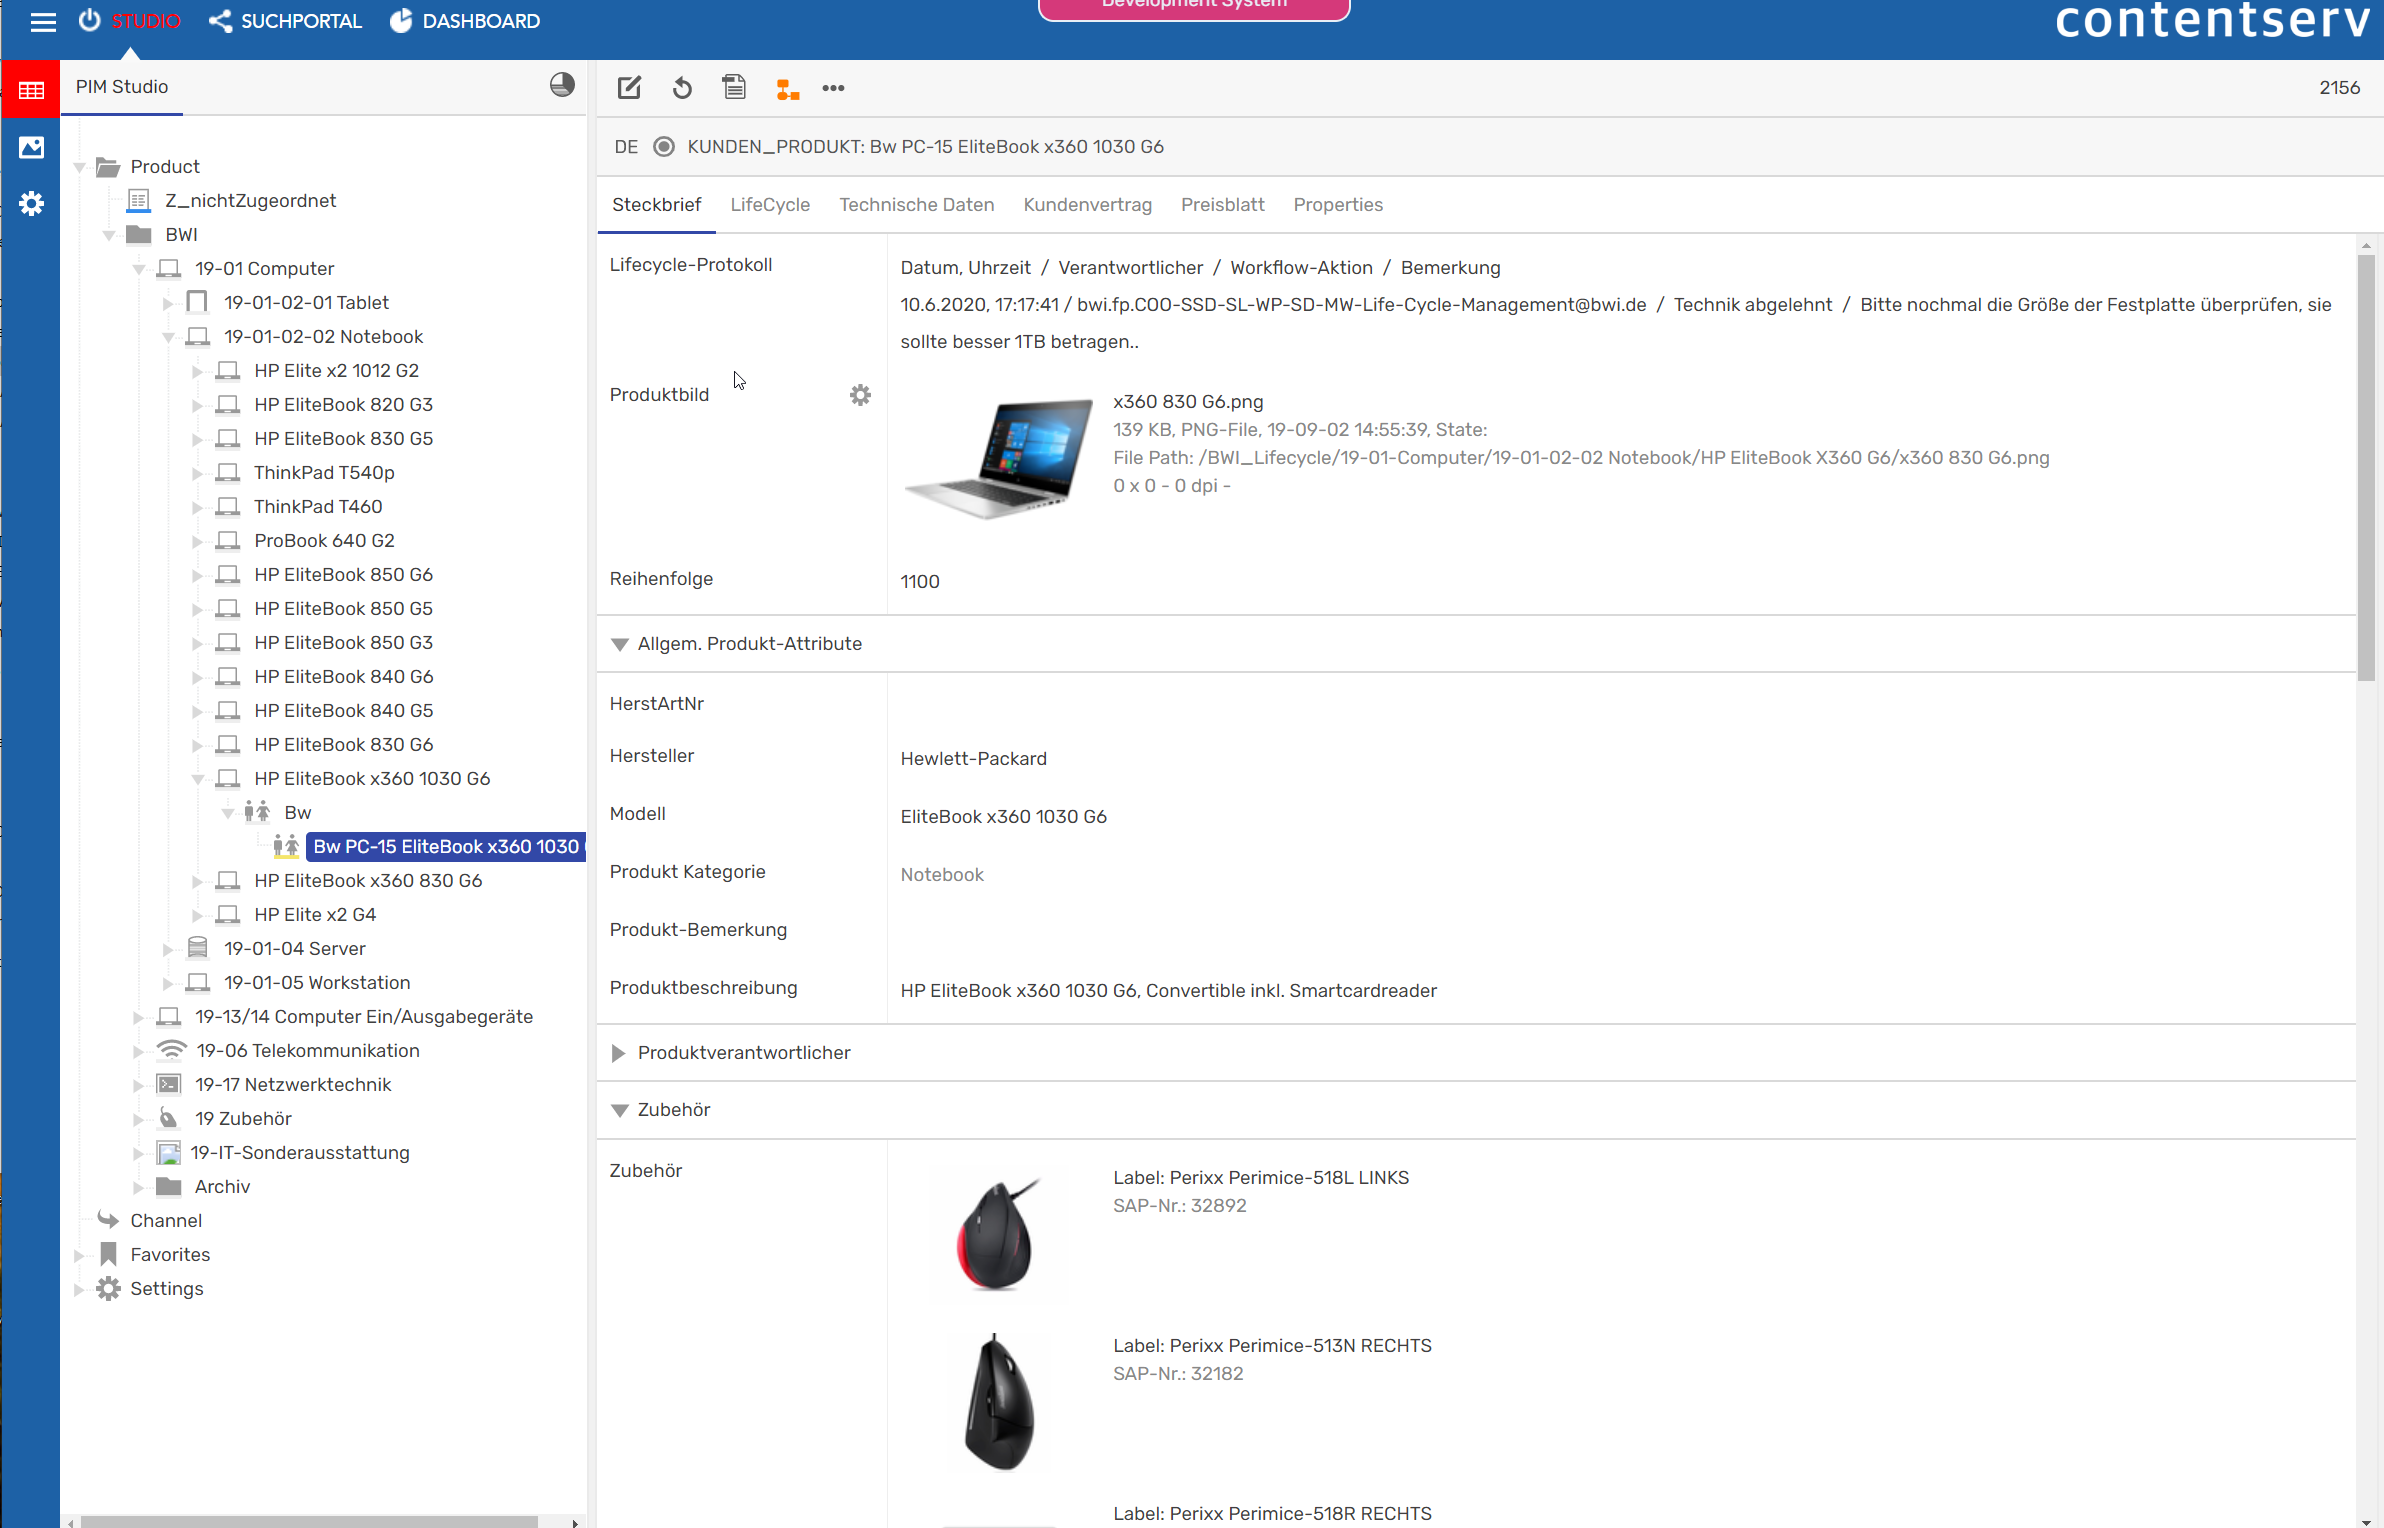Image resolution: width=2384 pixels, height=1528 pixels.
Task: Select the ProBook 640 G2 tree item
Action: tap(324, 540)
